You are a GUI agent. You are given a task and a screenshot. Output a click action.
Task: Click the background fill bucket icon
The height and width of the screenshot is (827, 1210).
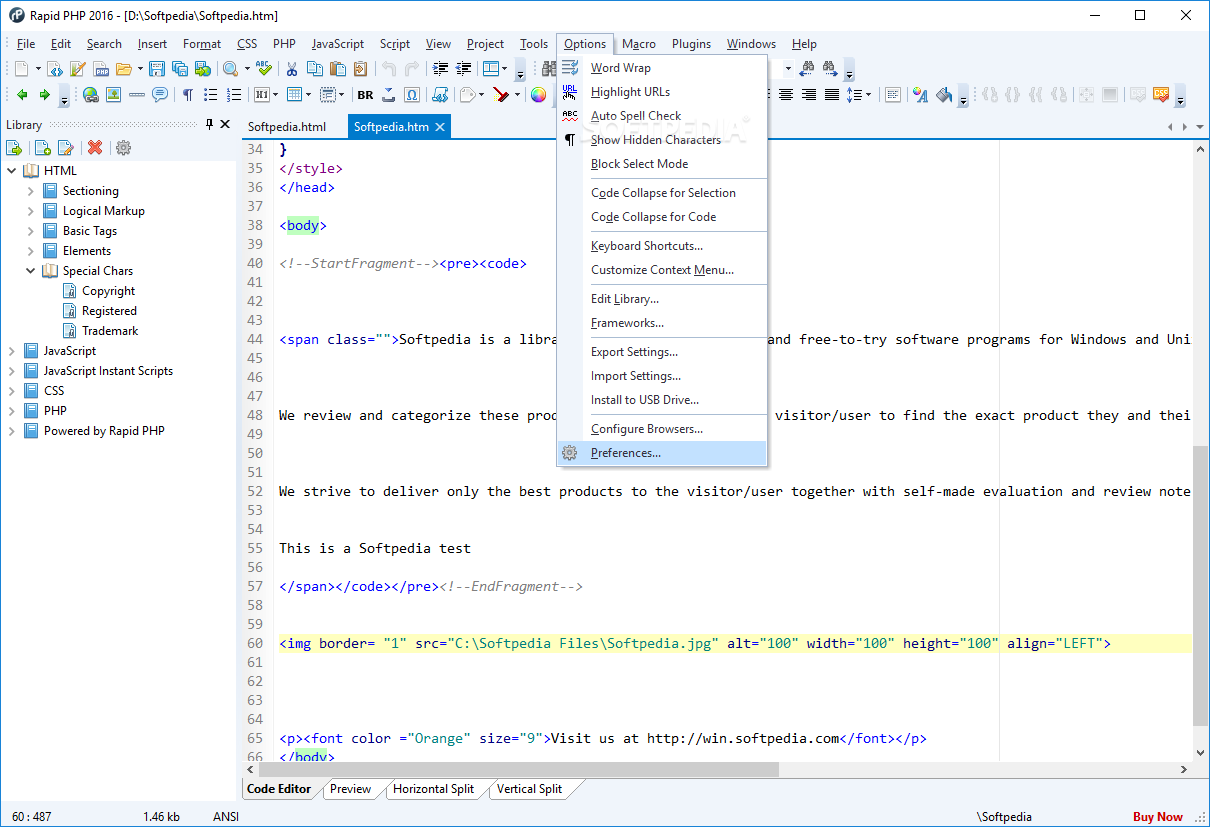click(942, 95)
